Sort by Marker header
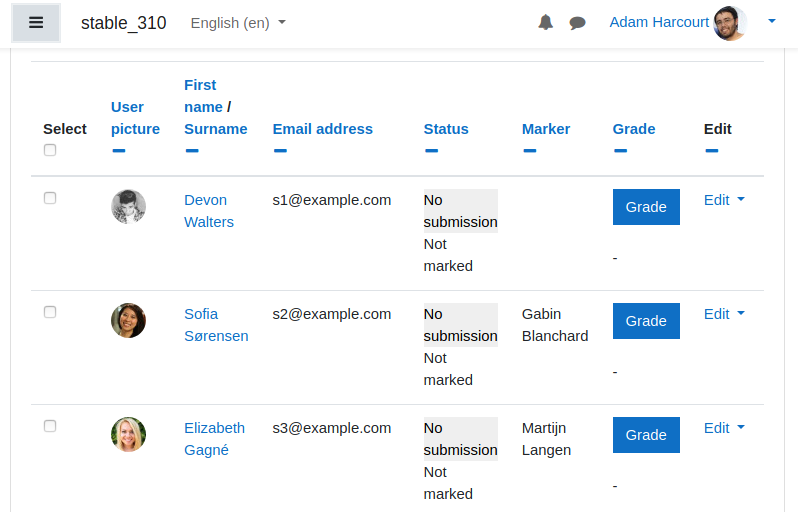 point(546,129)
